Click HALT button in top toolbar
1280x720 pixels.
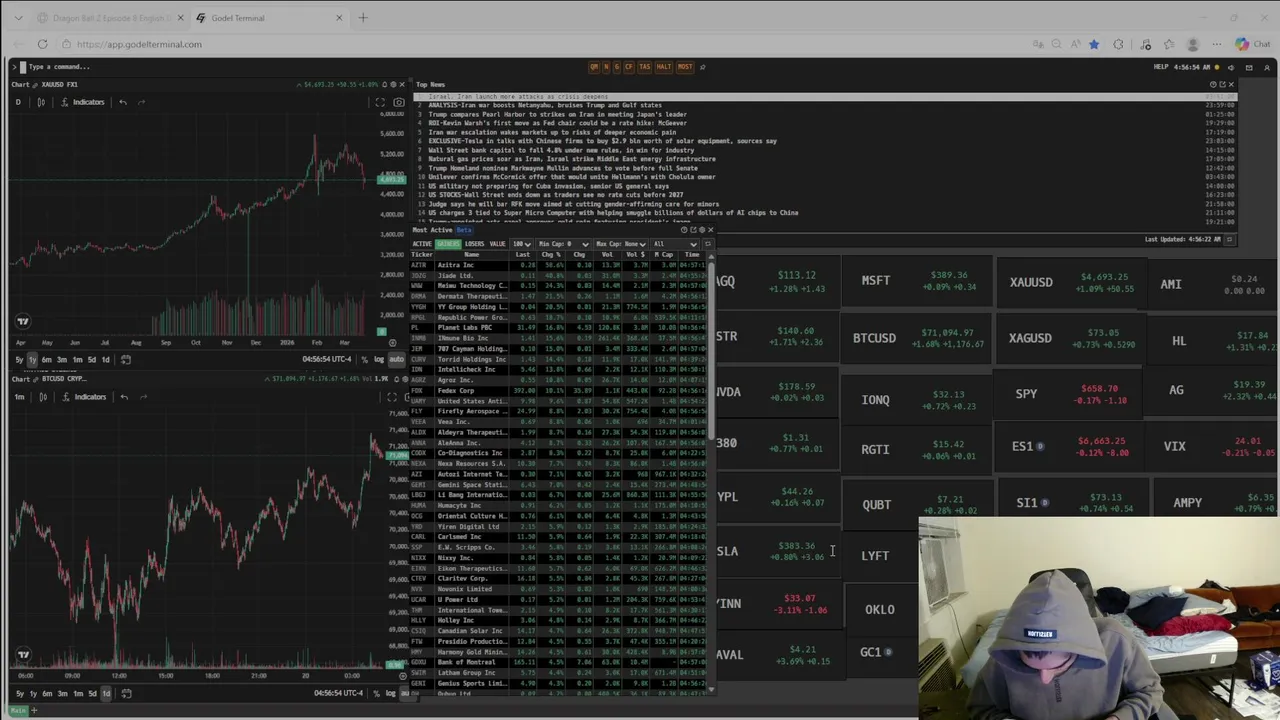click(x=664, y=67)
